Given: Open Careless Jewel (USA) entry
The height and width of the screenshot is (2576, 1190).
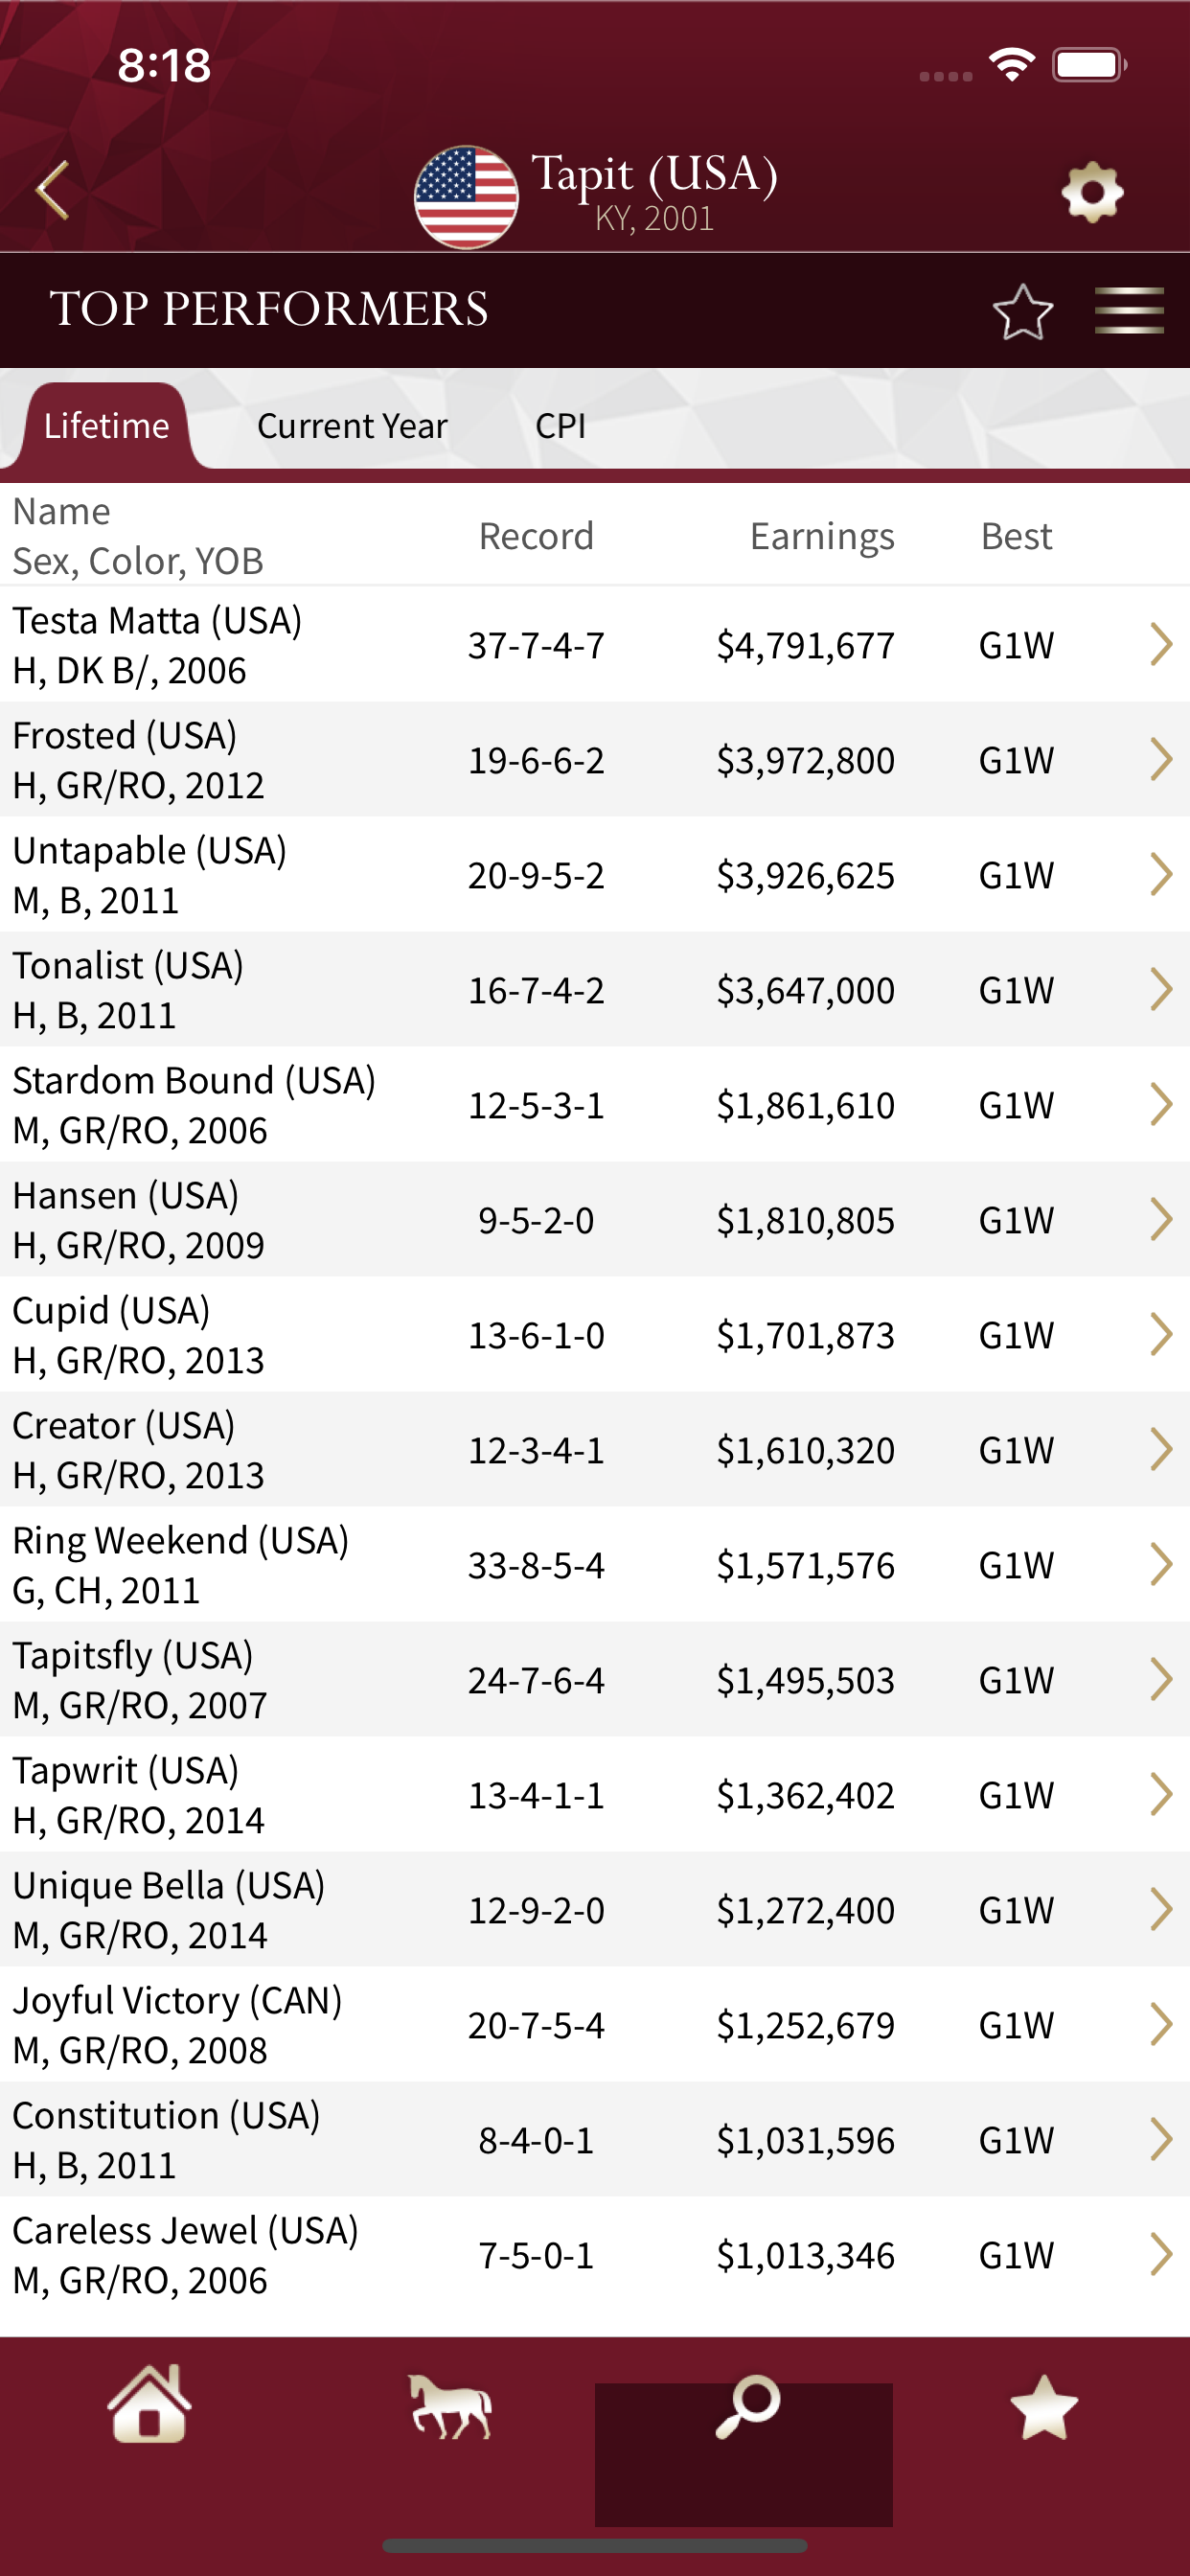Looking at the screenshot, I should pyautogui.click(x=595, y=2255).
